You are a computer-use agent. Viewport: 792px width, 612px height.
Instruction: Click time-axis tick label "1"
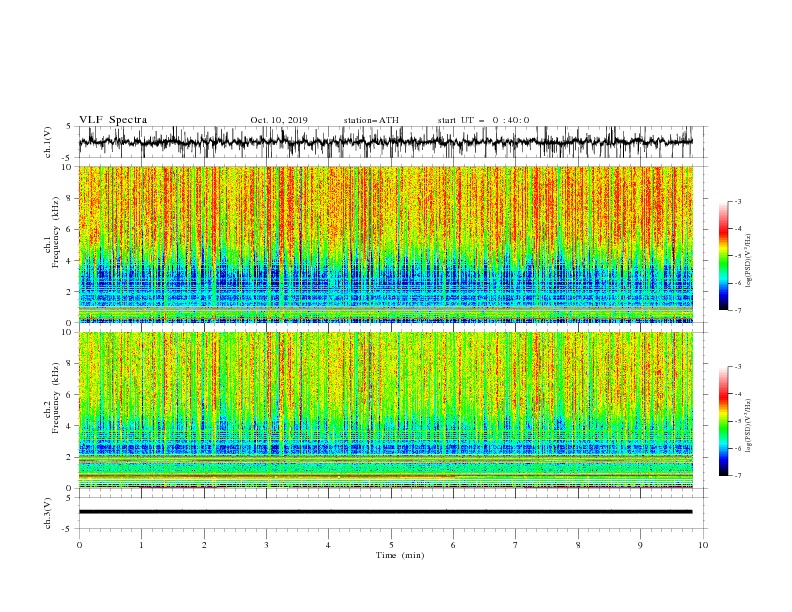coord(141,545)
